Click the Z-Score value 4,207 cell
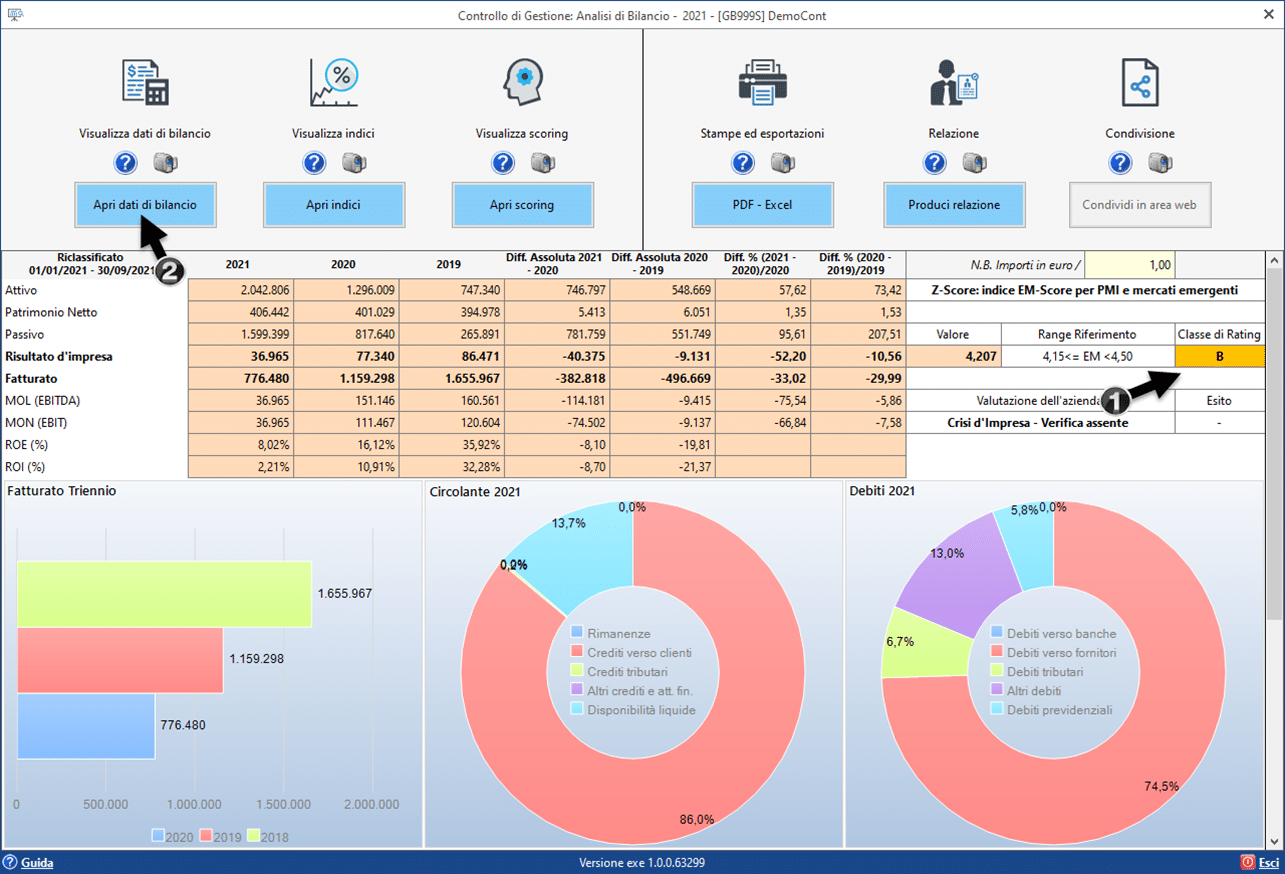1285x874 pixels. pos(954,356)
